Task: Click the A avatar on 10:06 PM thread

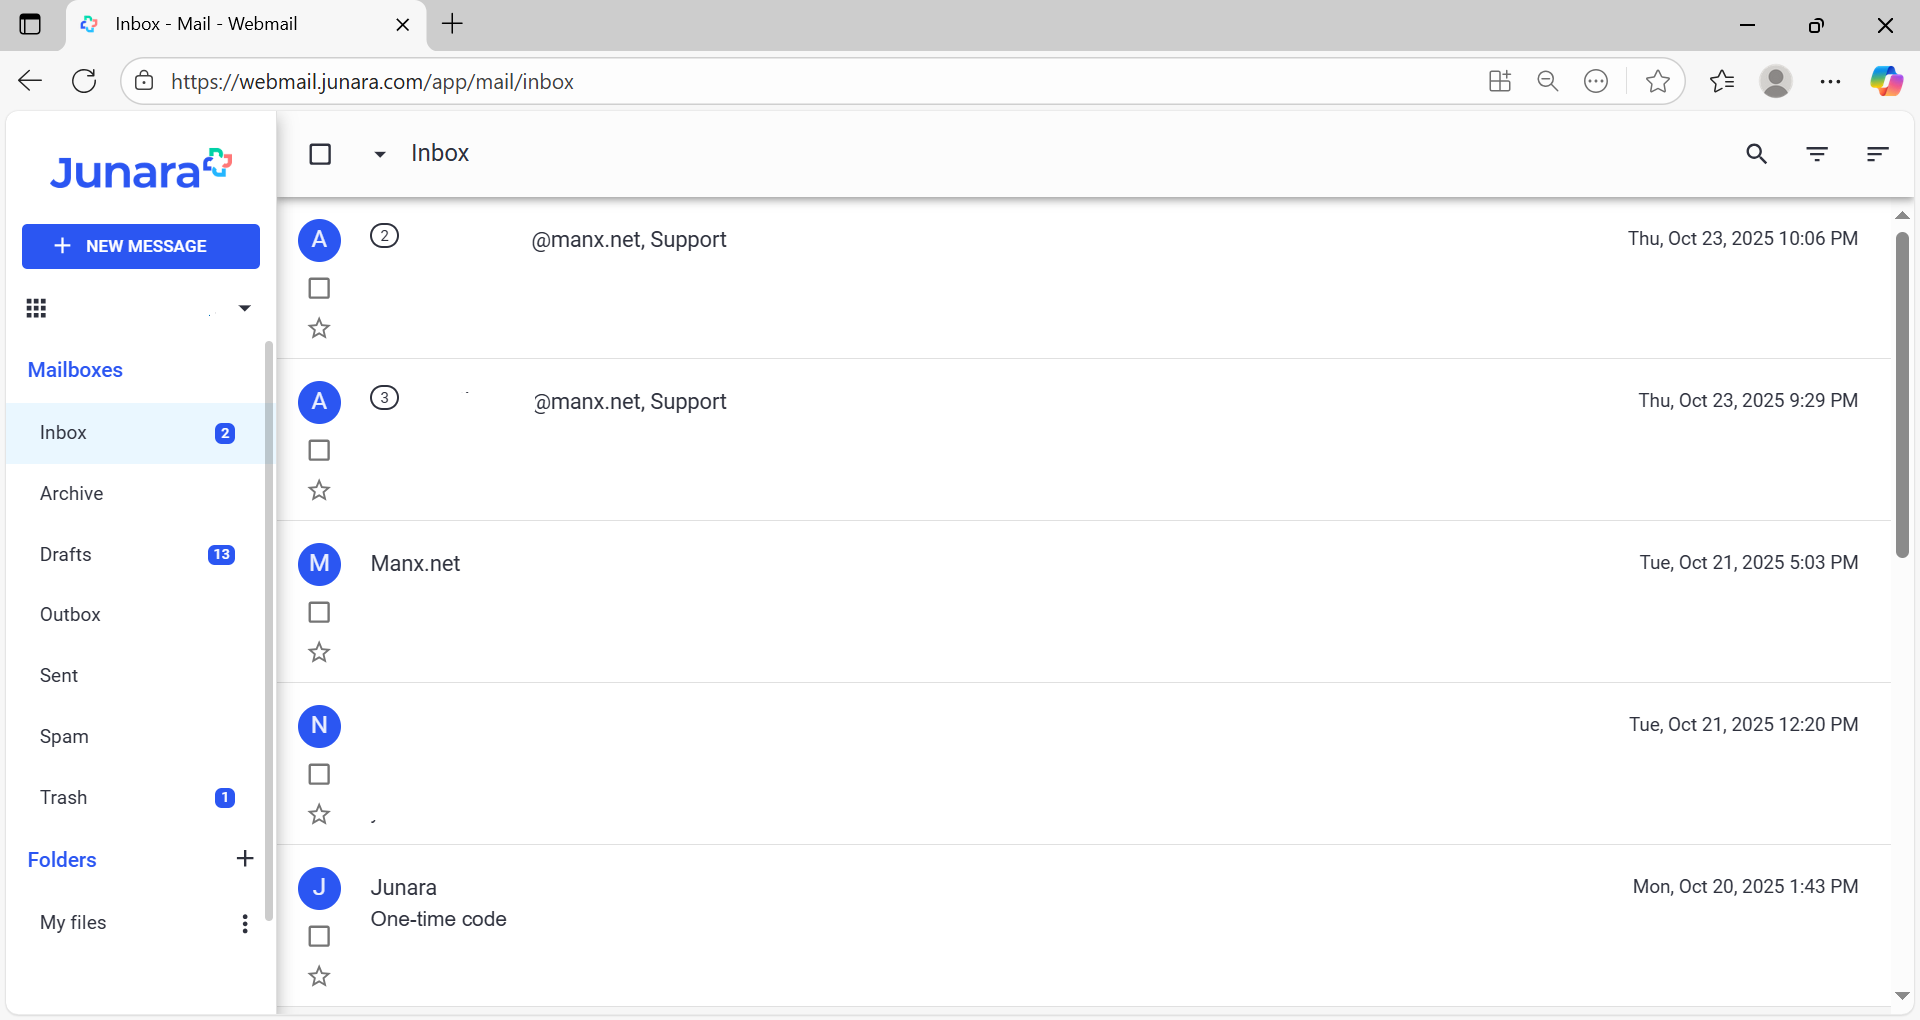Action: 319,240
